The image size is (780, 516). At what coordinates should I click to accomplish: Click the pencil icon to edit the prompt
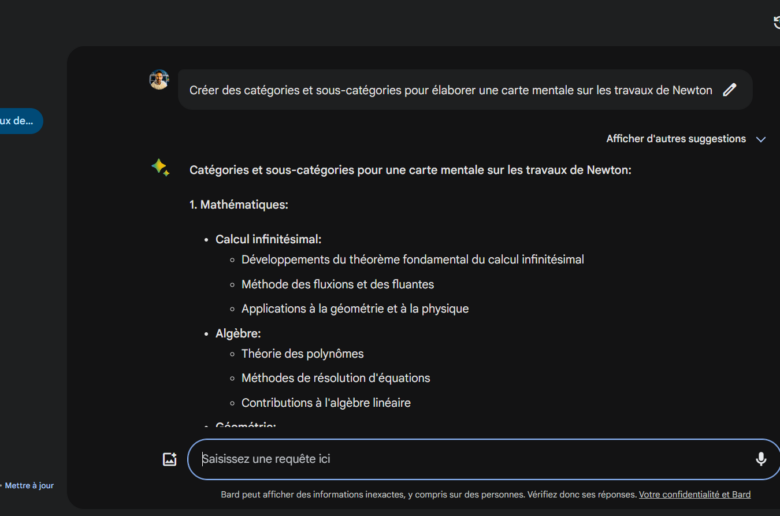tap(730, 90)
